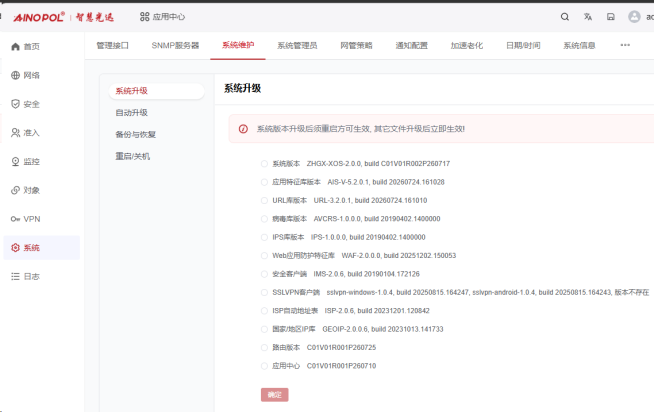Select the 应用特征库版本 radio button
This screenshot has height=412, width=654.
pyautogui.click(x=264, y=182)
